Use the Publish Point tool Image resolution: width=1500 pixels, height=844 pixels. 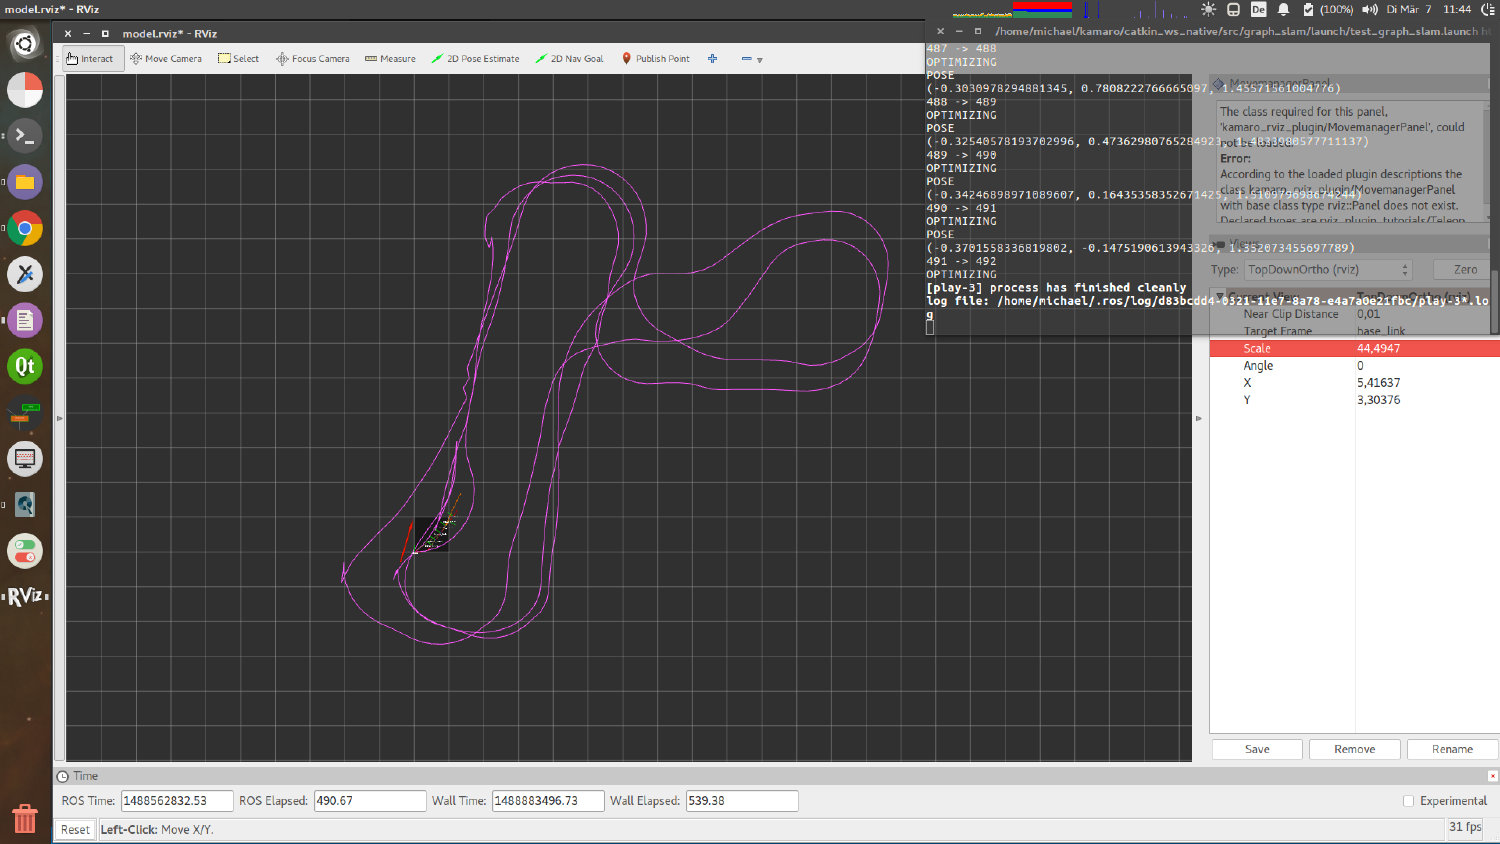655,58
